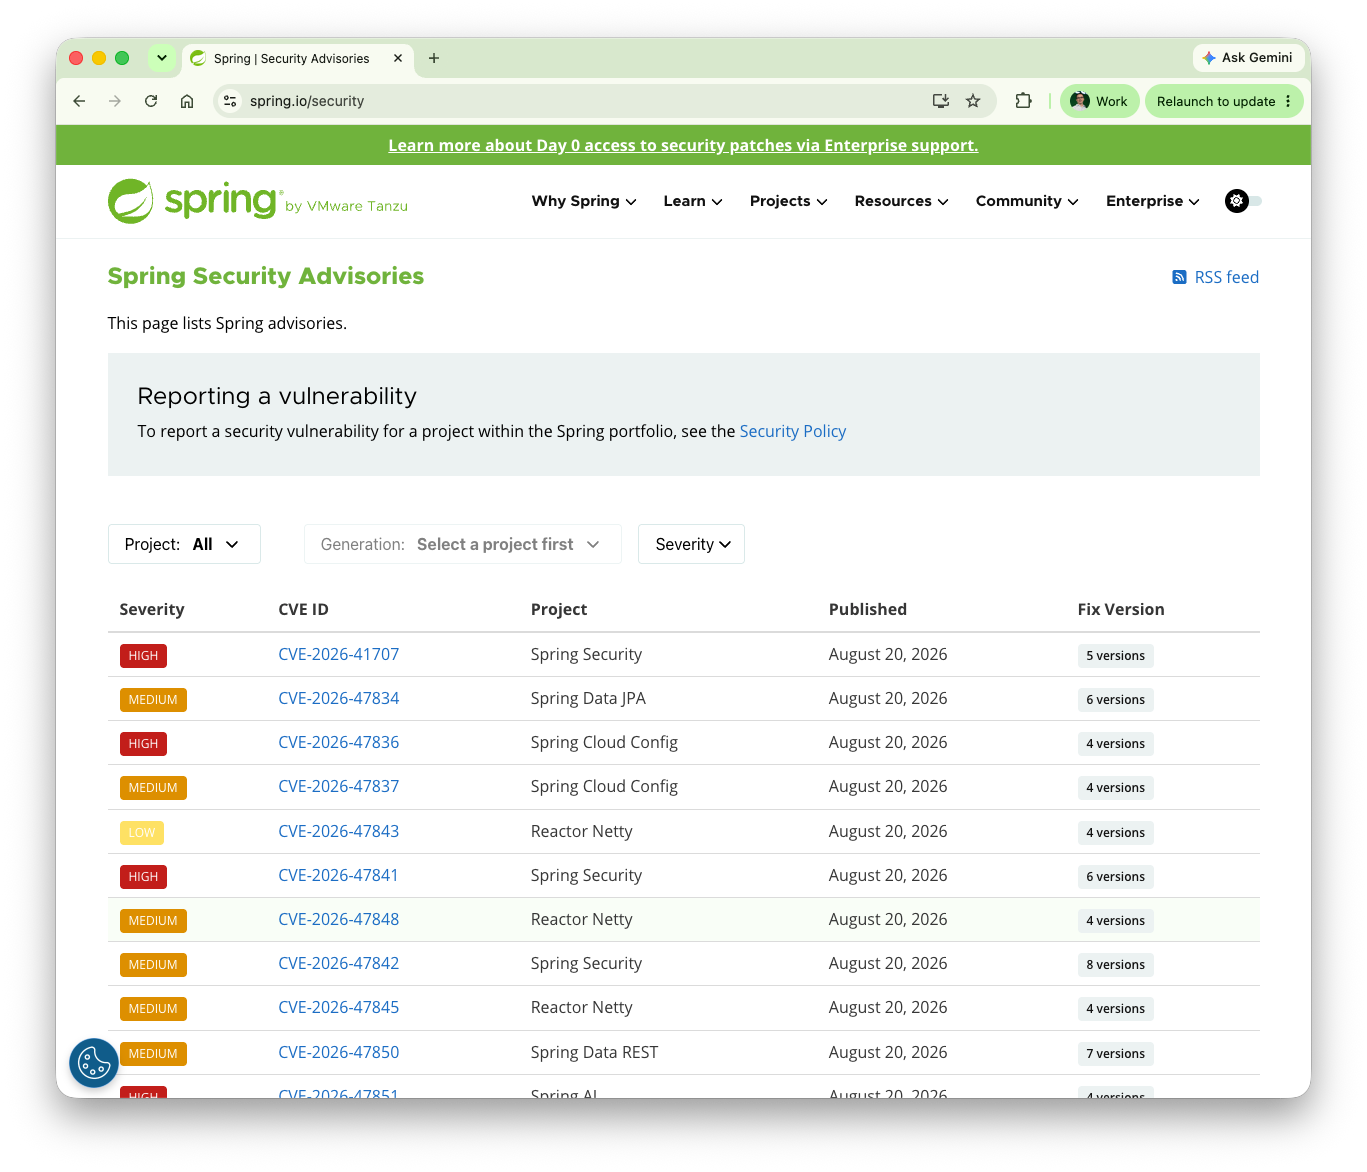Expand 6 versions for Spring Data JPA
Viewport: 1367px width, 1172px height.
coord(1115,700)
